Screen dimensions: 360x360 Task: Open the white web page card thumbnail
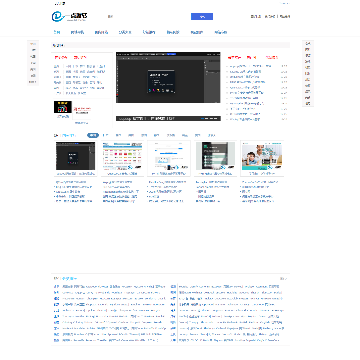point(169,156)
